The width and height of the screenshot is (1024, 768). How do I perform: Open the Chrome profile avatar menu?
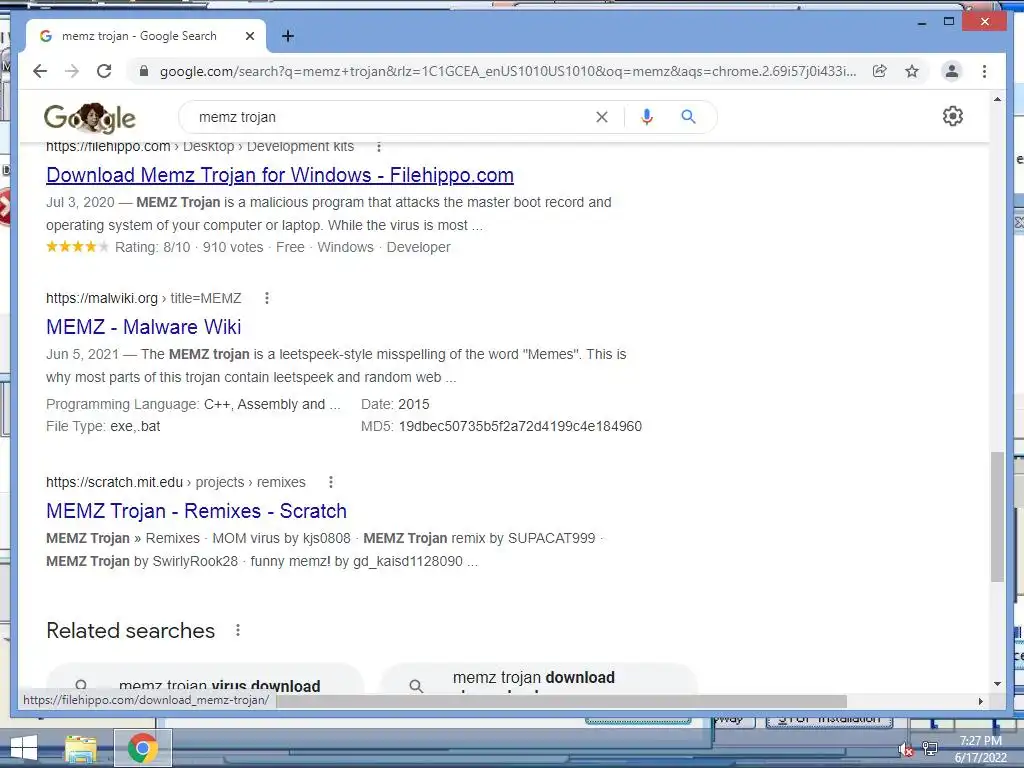point(952,71)
